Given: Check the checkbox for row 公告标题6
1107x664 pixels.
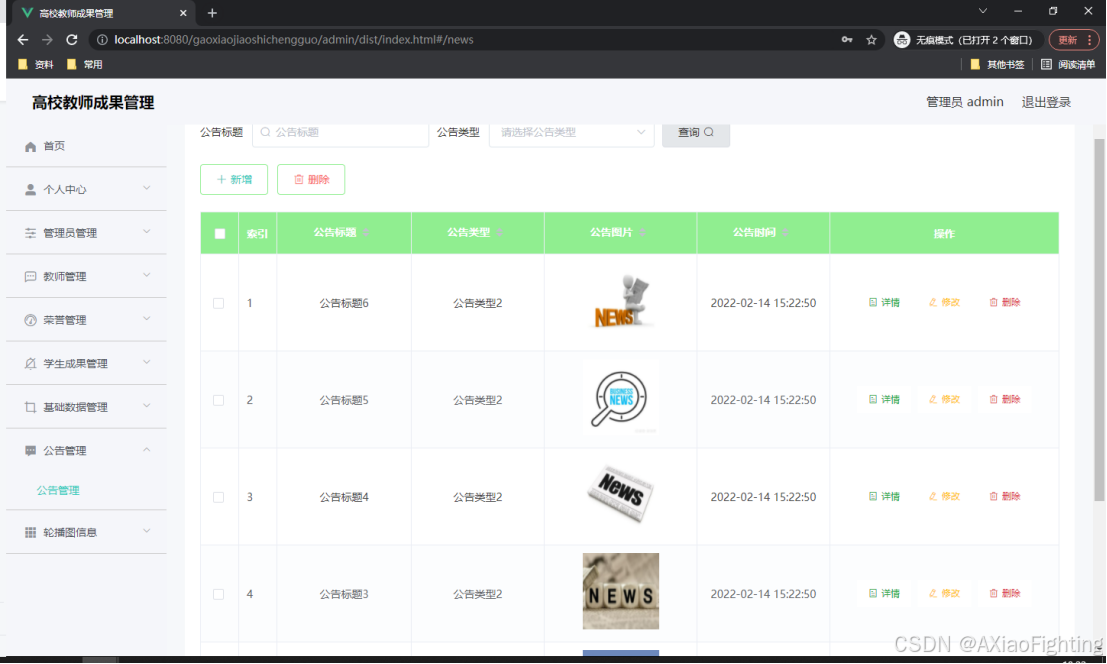Looking at the screenshot, I should 219,303.
